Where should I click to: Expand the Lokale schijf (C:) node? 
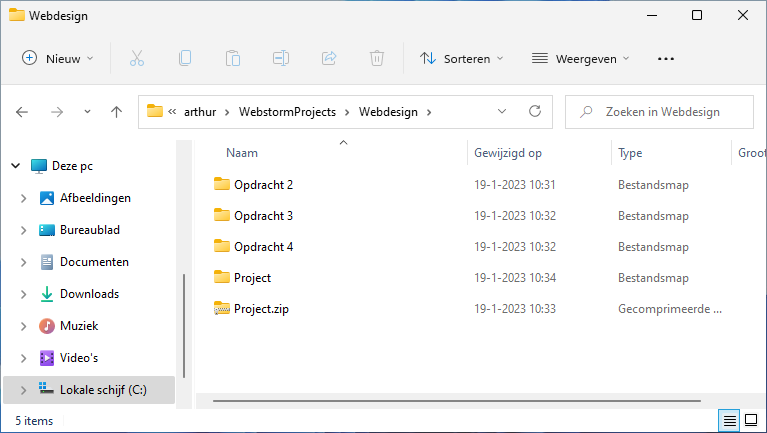click(23, 390)
